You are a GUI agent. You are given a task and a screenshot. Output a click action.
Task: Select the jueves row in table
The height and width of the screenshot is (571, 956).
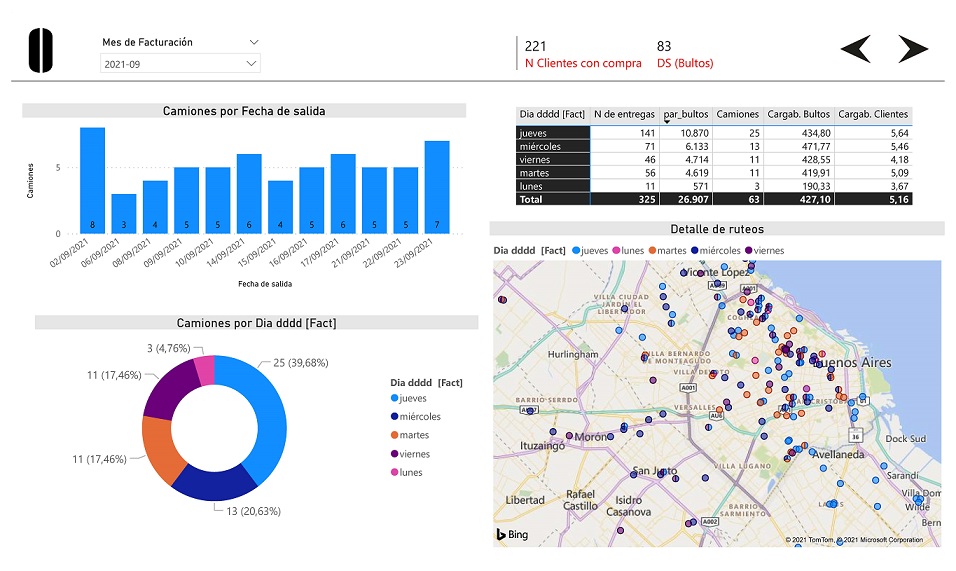coord(714,133)
